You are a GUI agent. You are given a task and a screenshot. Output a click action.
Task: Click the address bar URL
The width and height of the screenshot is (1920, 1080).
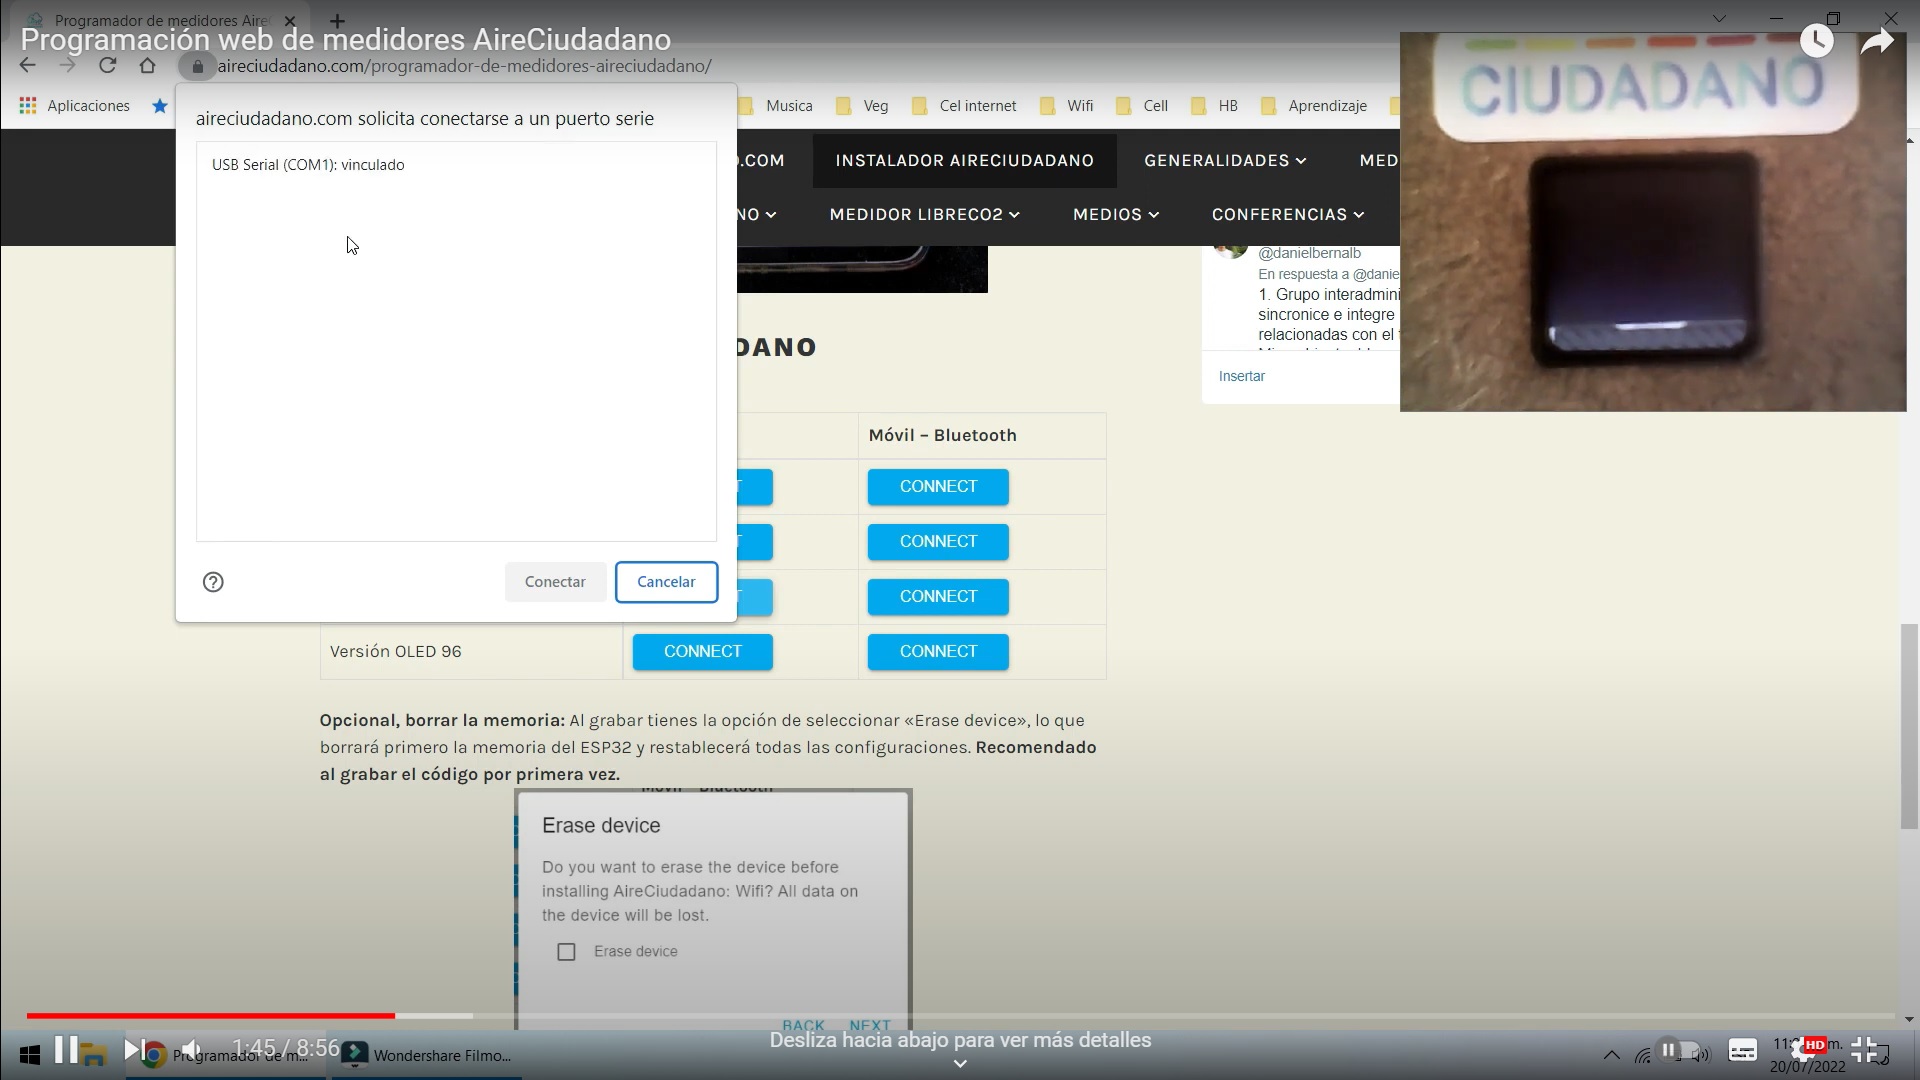pos(464,66)
